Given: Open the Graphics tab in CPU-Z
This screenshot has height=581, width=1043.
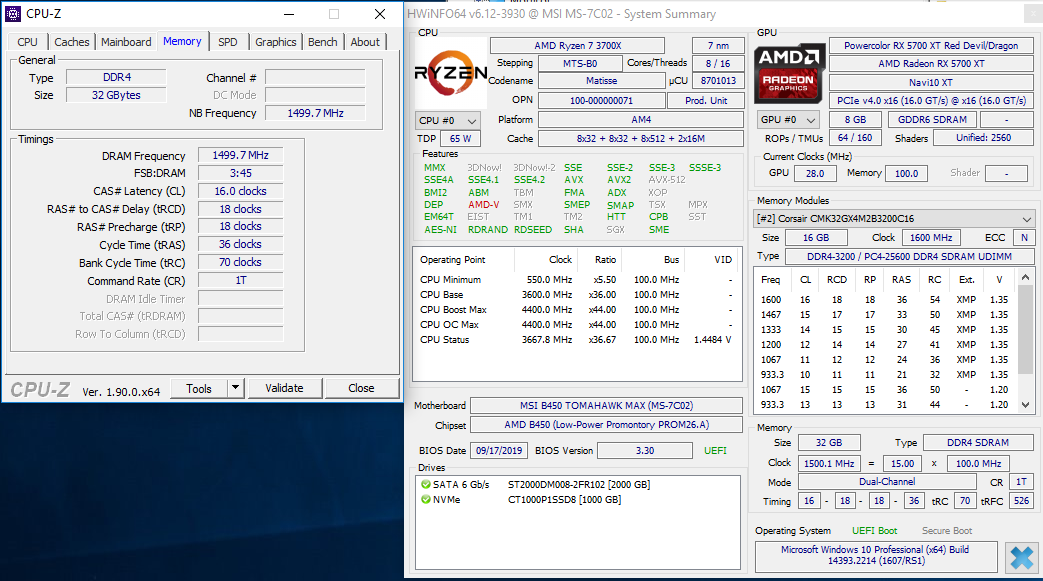Looking at the screenshot, I should coord(275,42).
